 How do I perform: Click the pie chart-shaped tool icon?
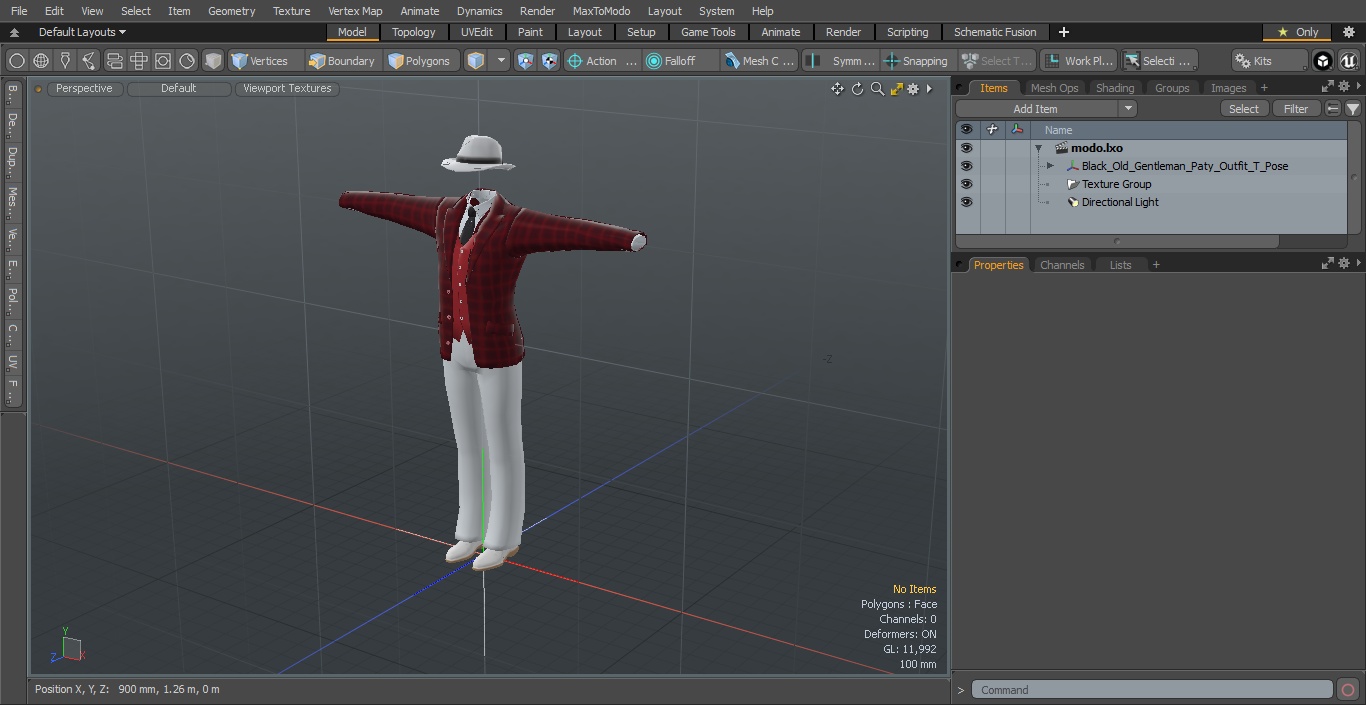[x=187, y=61]
